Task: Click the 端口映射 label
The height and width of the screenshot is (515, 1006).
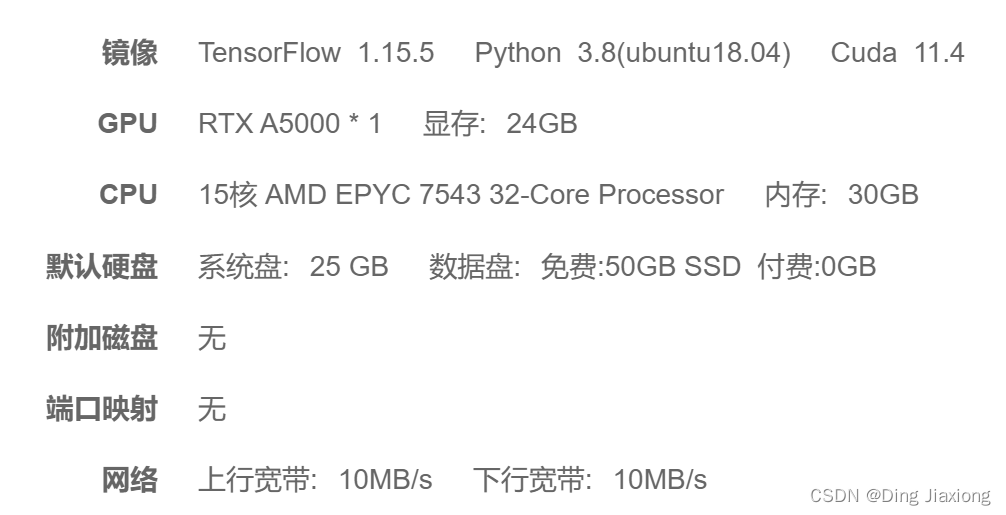Action: pos(102,409)
